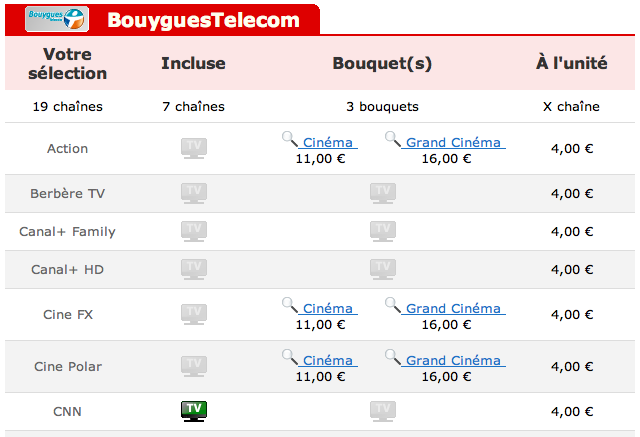Click grey TV icon in Action Incluse column

click(x=194, y=148)
